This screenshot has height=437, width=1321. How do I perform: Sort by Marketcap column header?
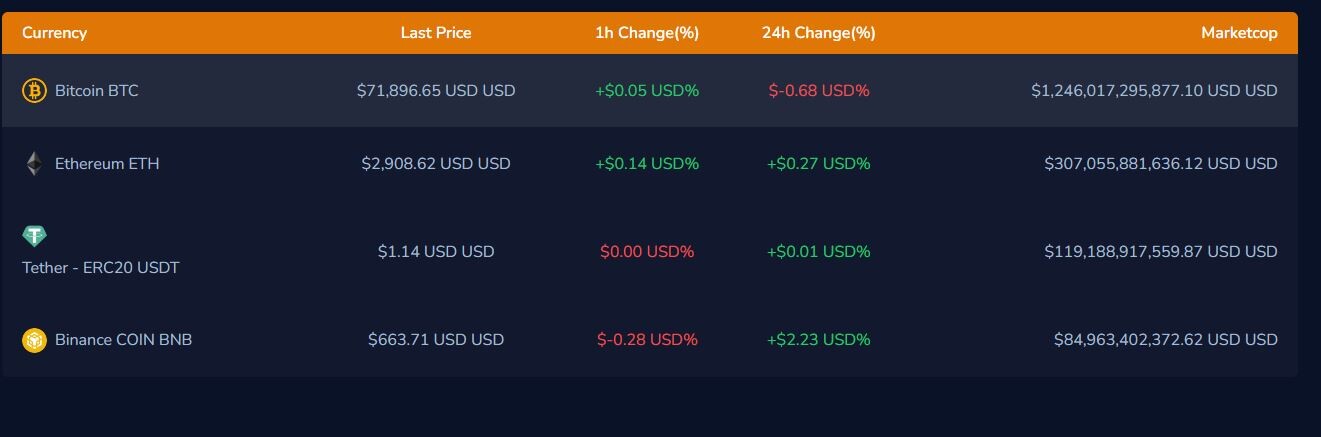tap(1239, 33)
